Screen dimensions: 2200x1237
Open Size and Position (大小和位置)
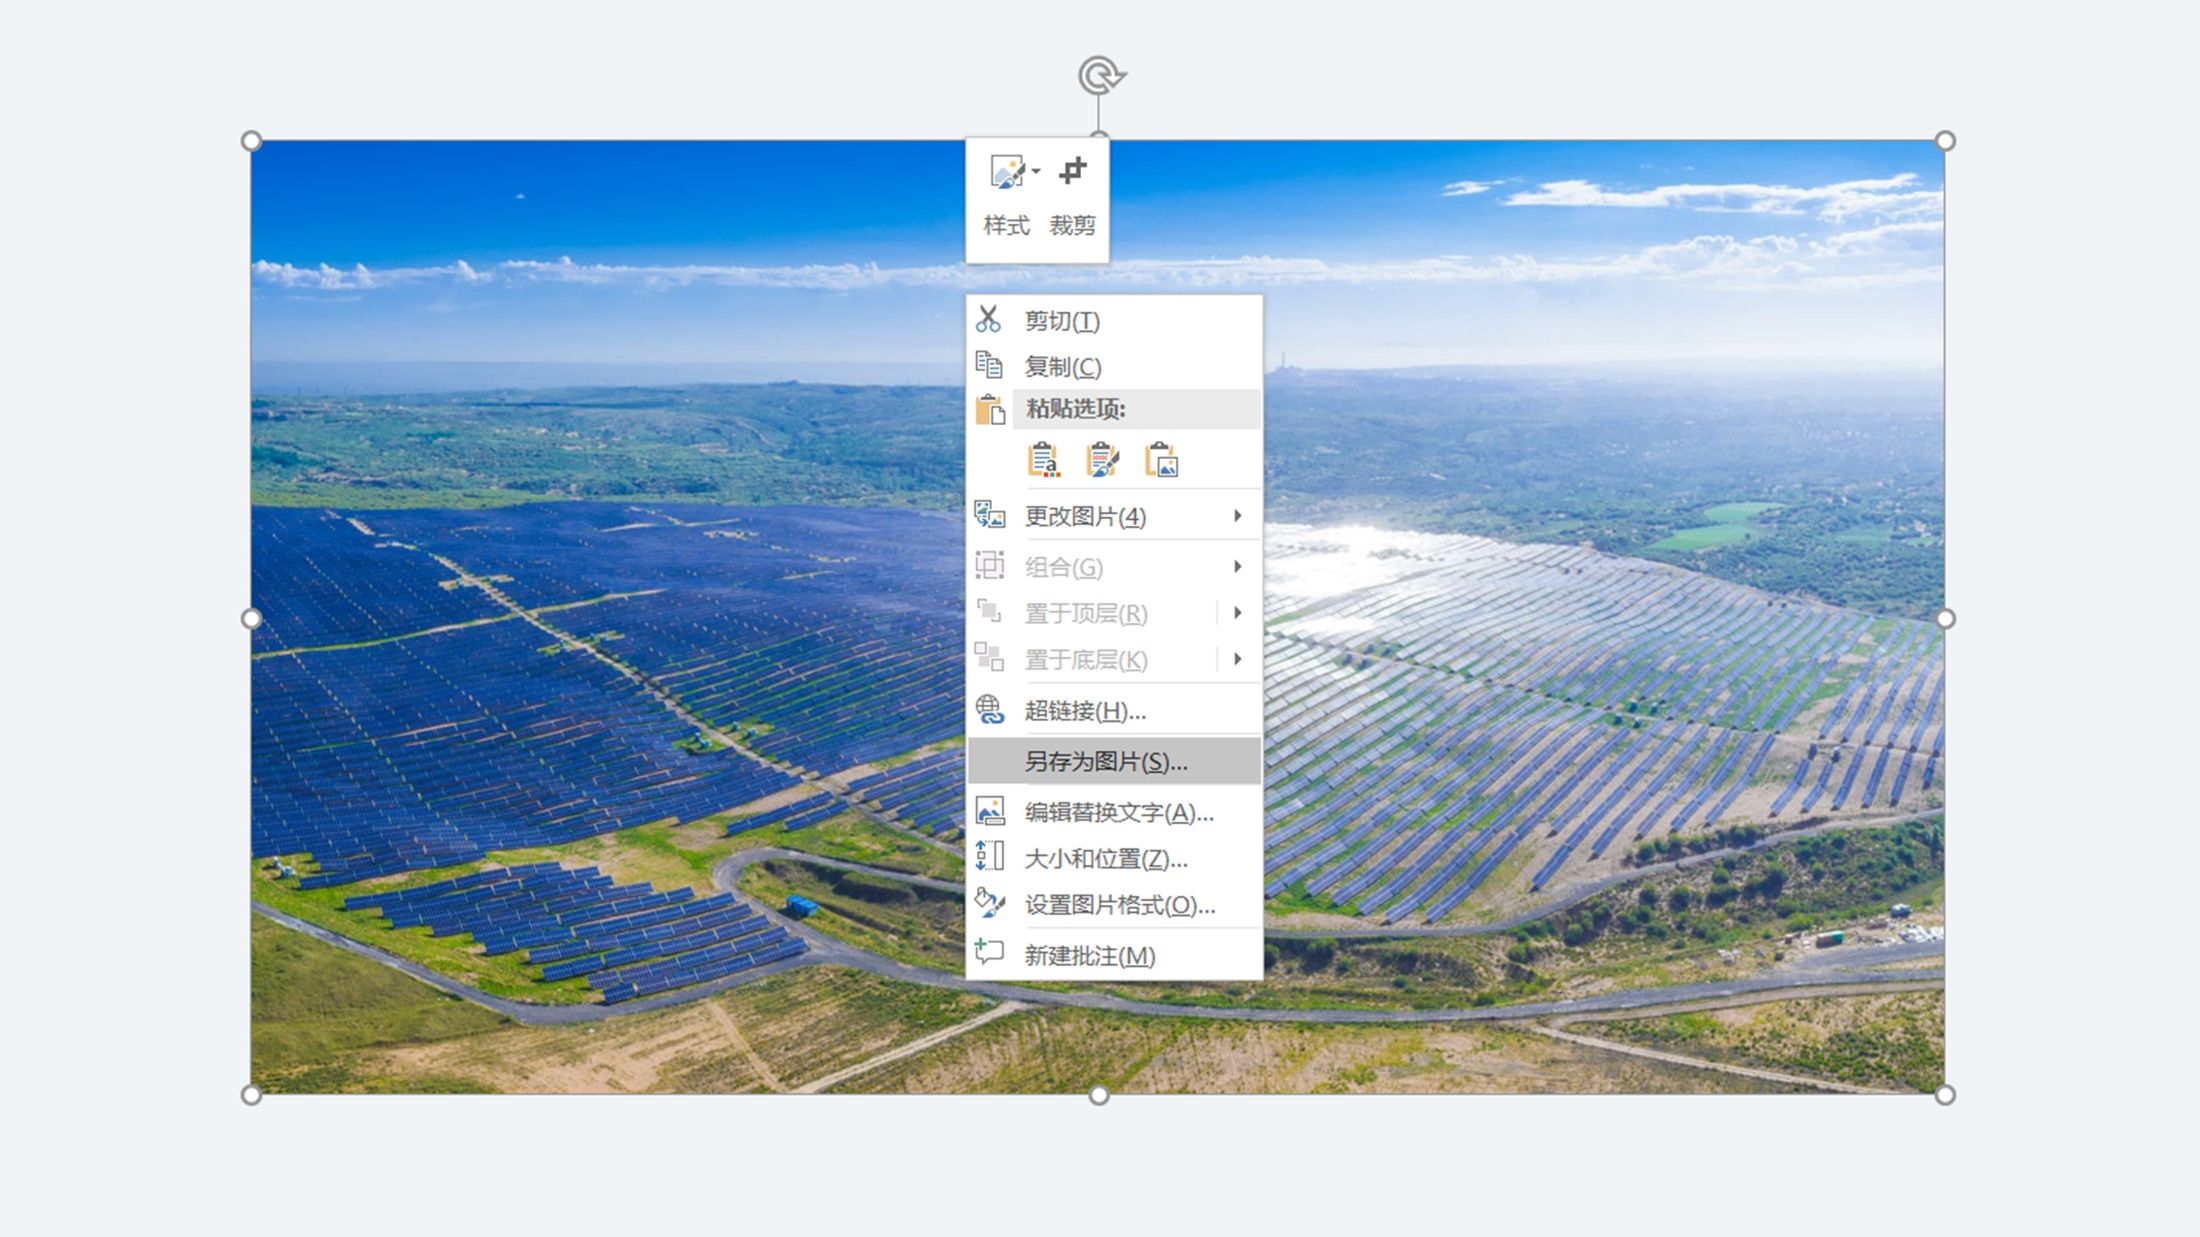(x=1114, y=858)
